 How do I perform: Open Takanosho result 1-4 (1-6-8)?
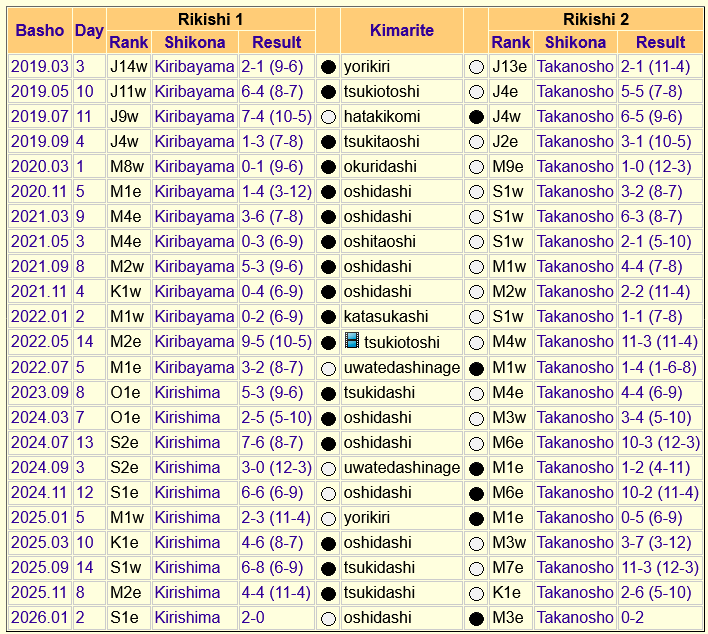point(659,367)
